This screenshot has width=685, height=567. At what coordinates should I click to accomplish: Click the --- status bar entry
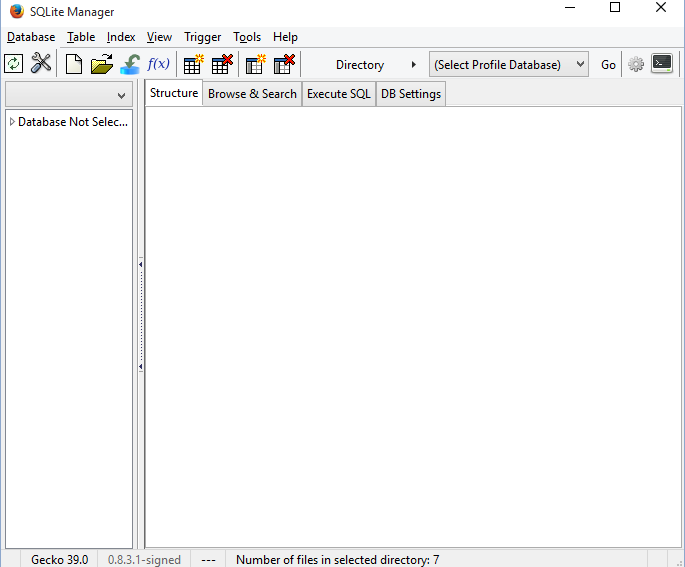click(x=208, y=560)
